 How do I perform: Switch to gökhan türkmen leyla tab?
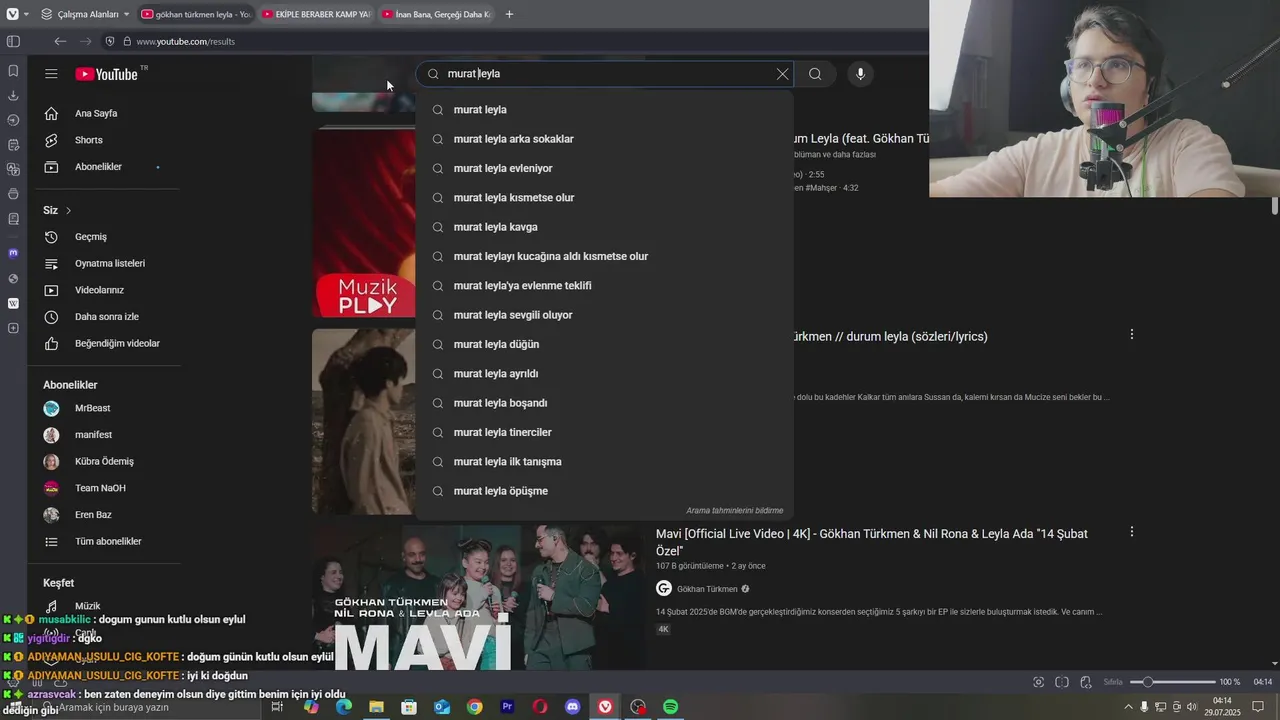click(x=196, y=14)
